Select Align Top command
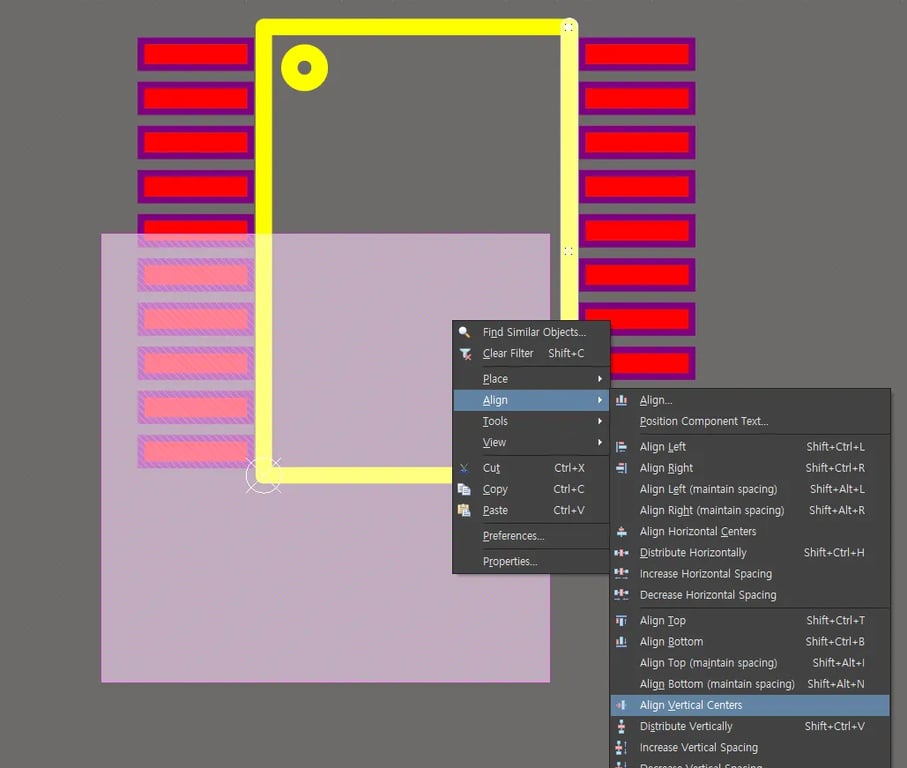The height and width of the screenshot is (768, 907). pyautogui.click(x=750, y=621)
